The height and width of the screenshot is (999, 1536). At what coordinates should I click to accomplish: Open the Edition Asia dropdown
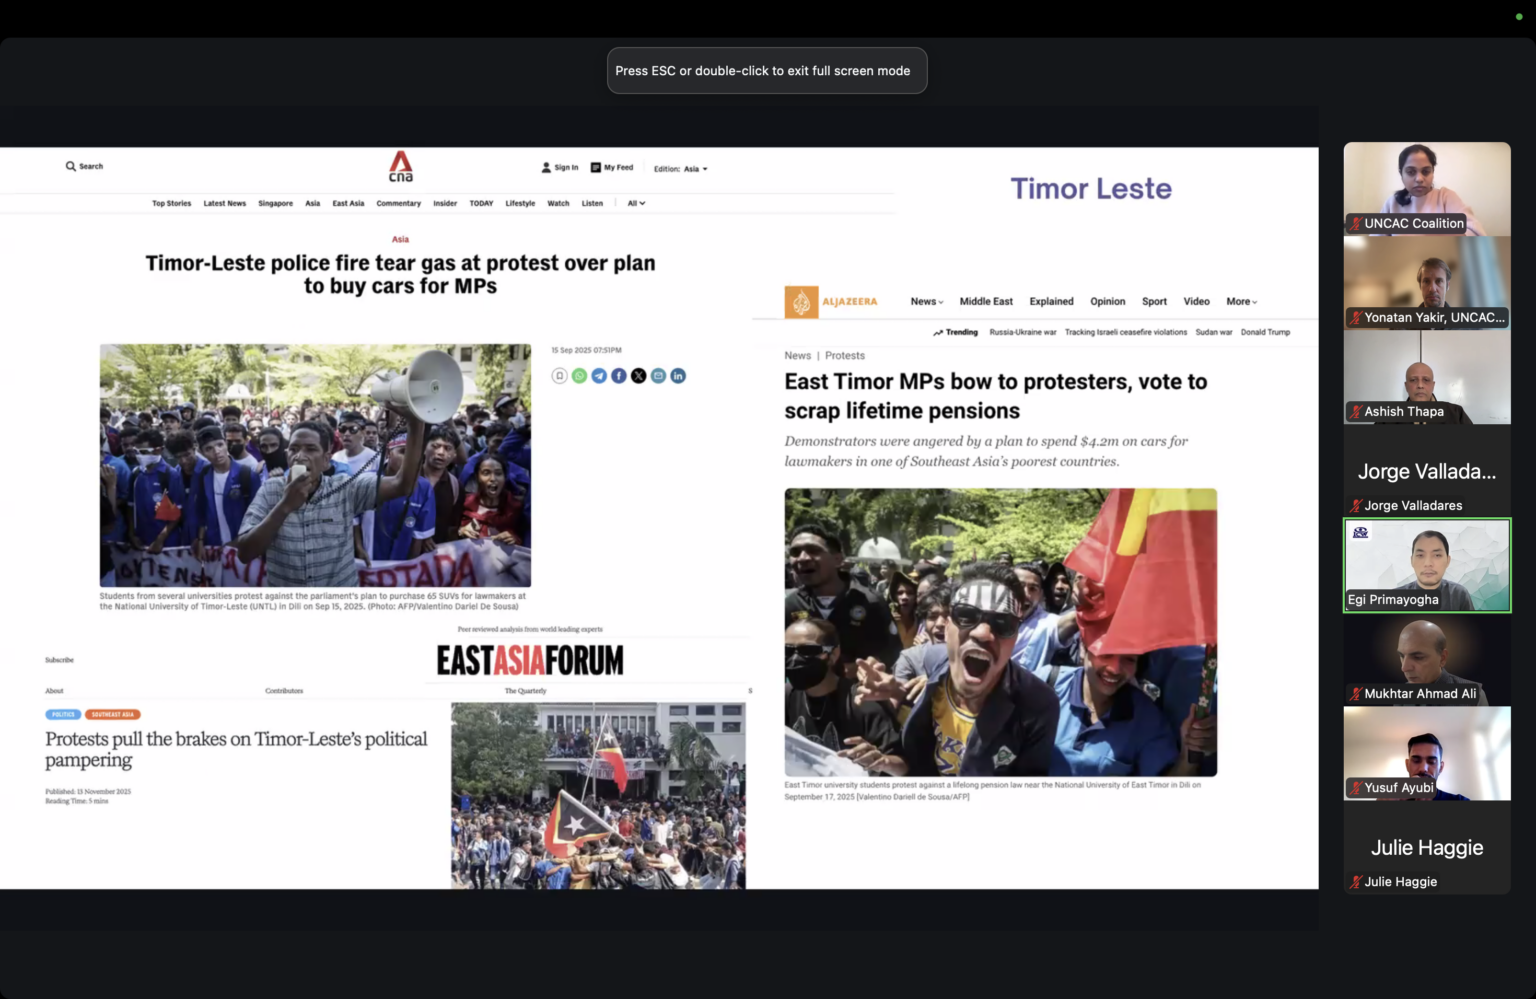click(x=681, y=169)
